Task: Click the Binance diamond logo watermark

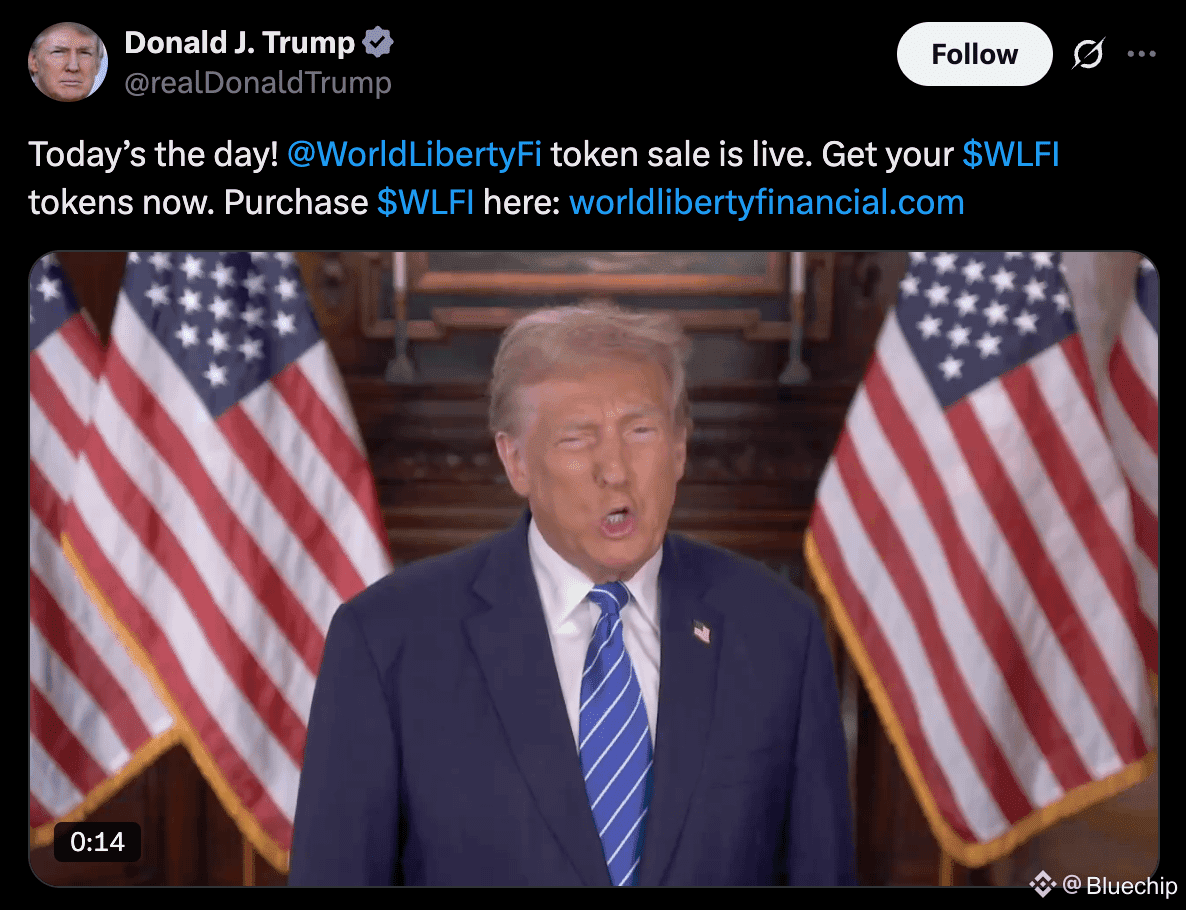Action: pos(1043,884)
